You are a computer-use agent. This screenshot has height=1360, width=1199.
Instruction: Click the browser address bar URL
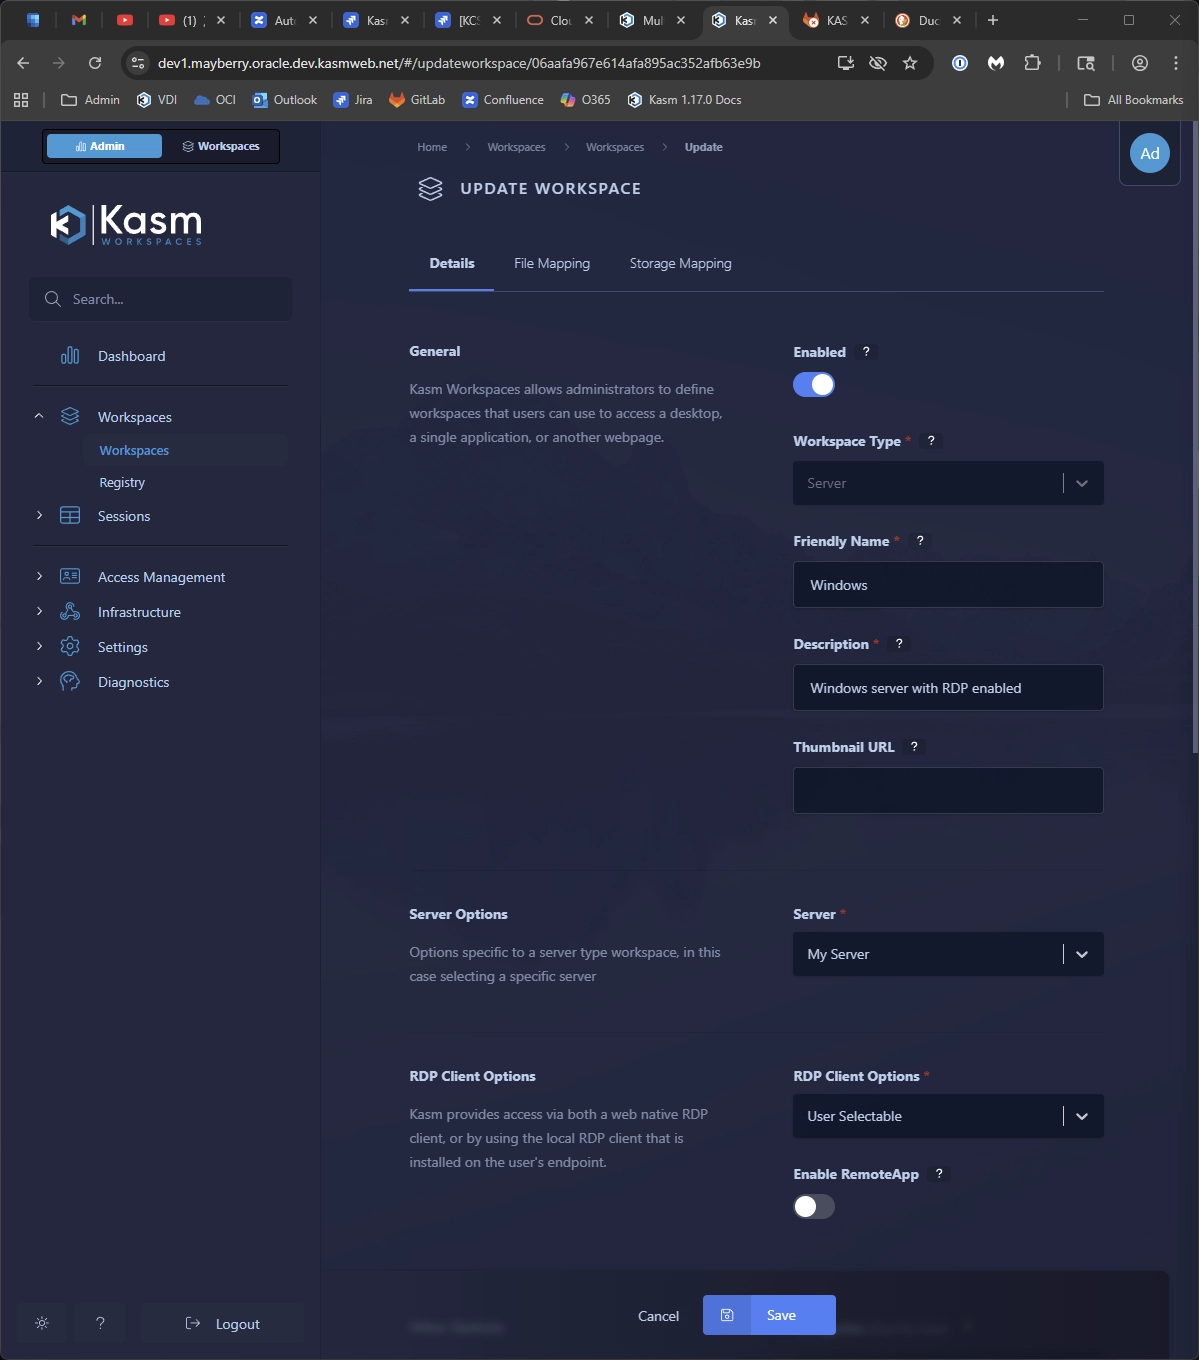(x=459, y=63)
